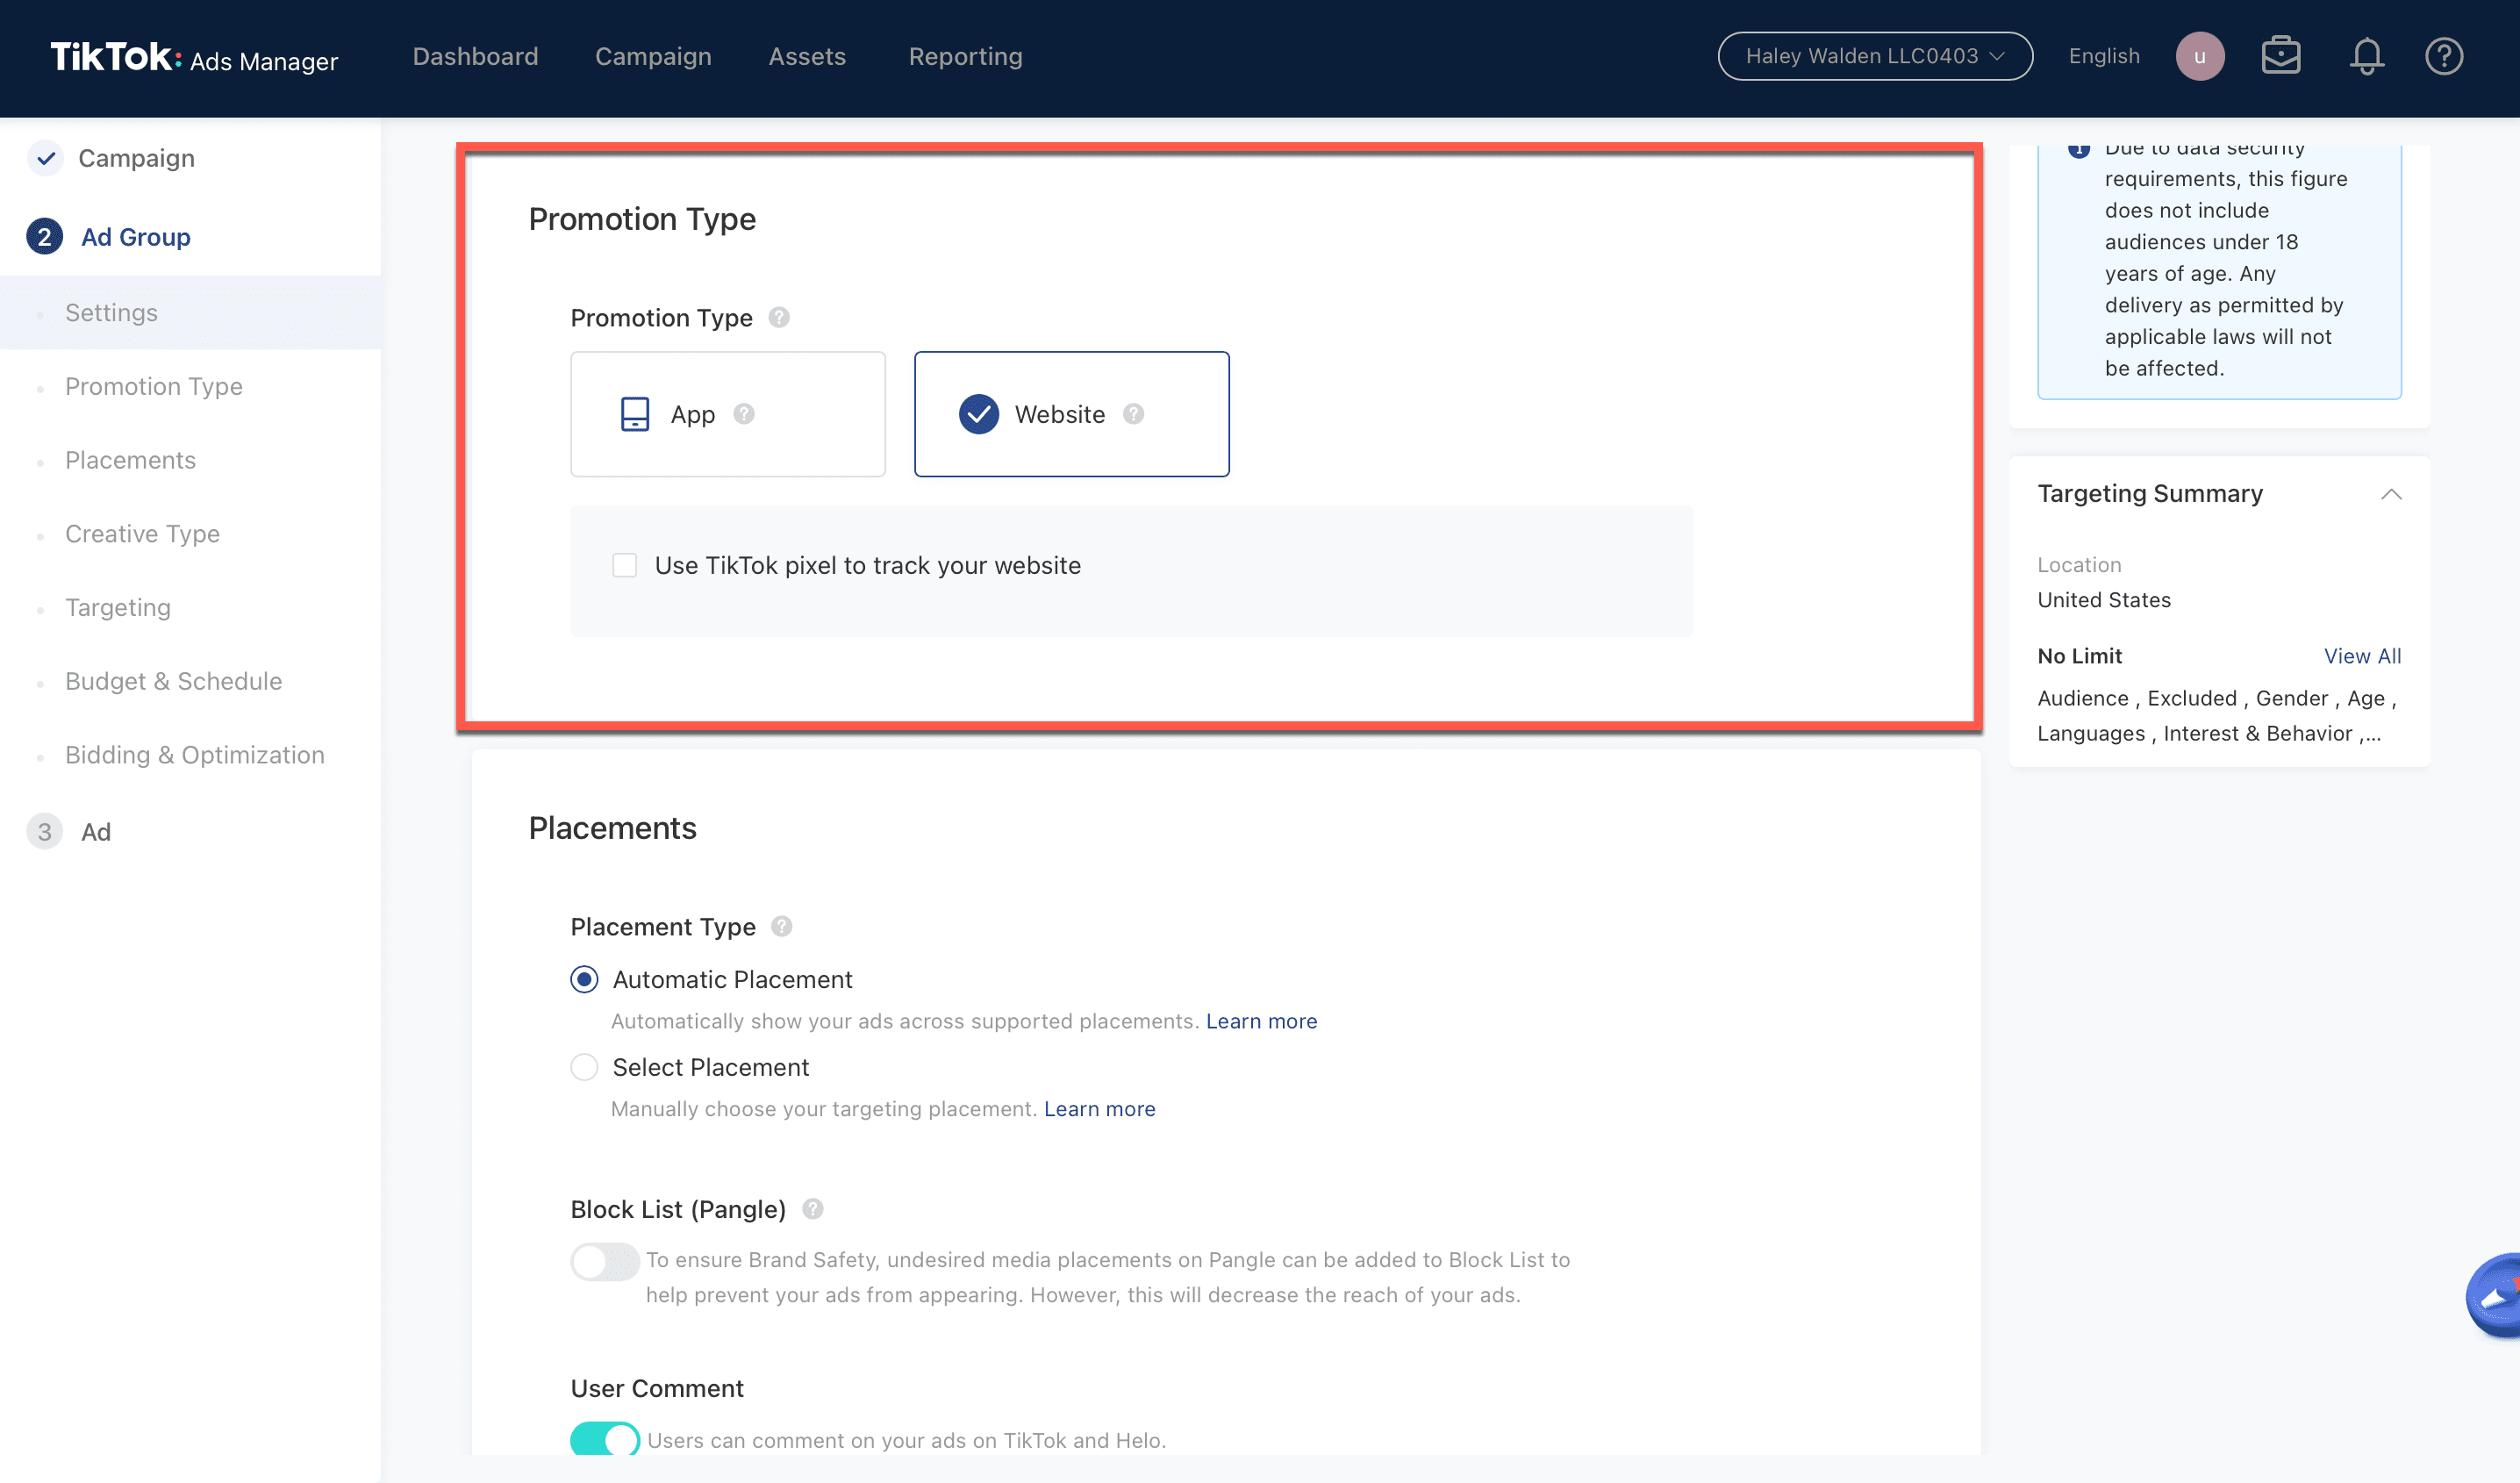2520x1483 pixels.
Task: Click View All in Targeting Summary
Action: click(x=2361, y=656)
